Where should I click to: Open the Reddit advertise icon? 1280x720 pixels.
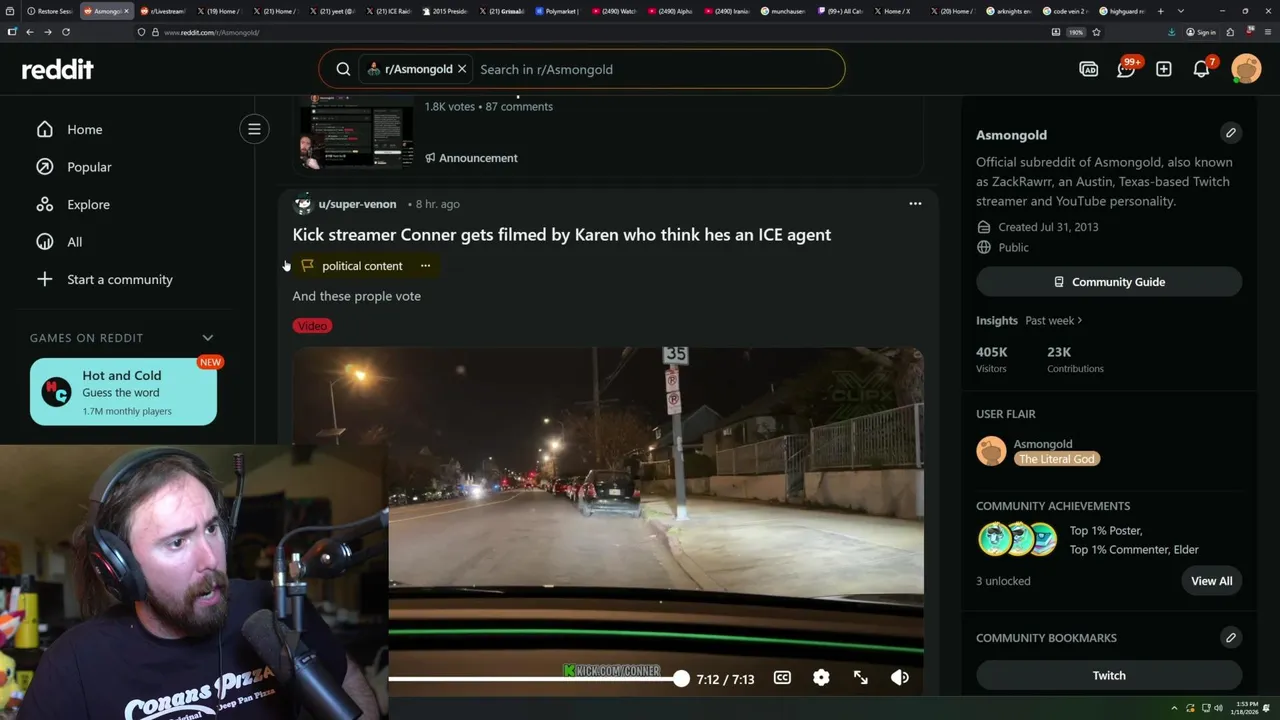tap(1089, 69)
